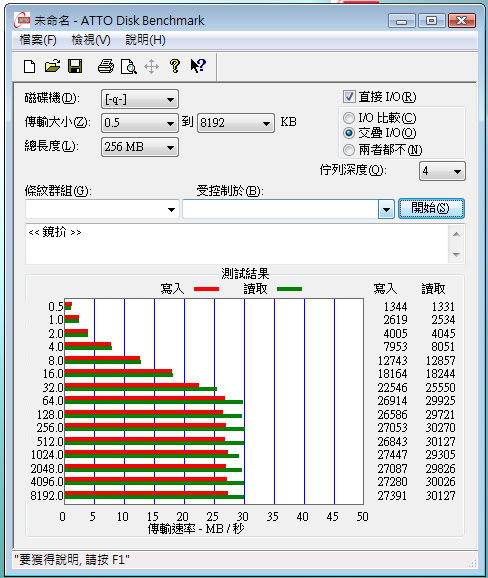Click the Print Preview magnifier icon
The image size is (488, 578).
click(x=129, y=67)
